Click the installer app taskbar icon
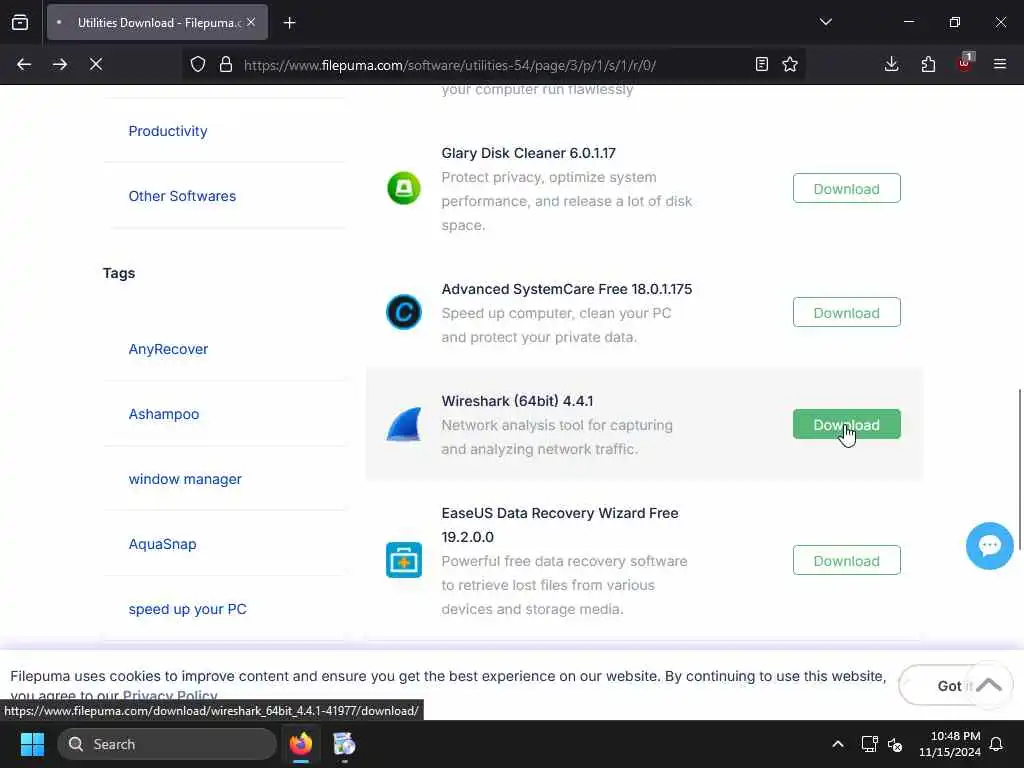This screenshot has width=1024, height=768. point(344,744)
